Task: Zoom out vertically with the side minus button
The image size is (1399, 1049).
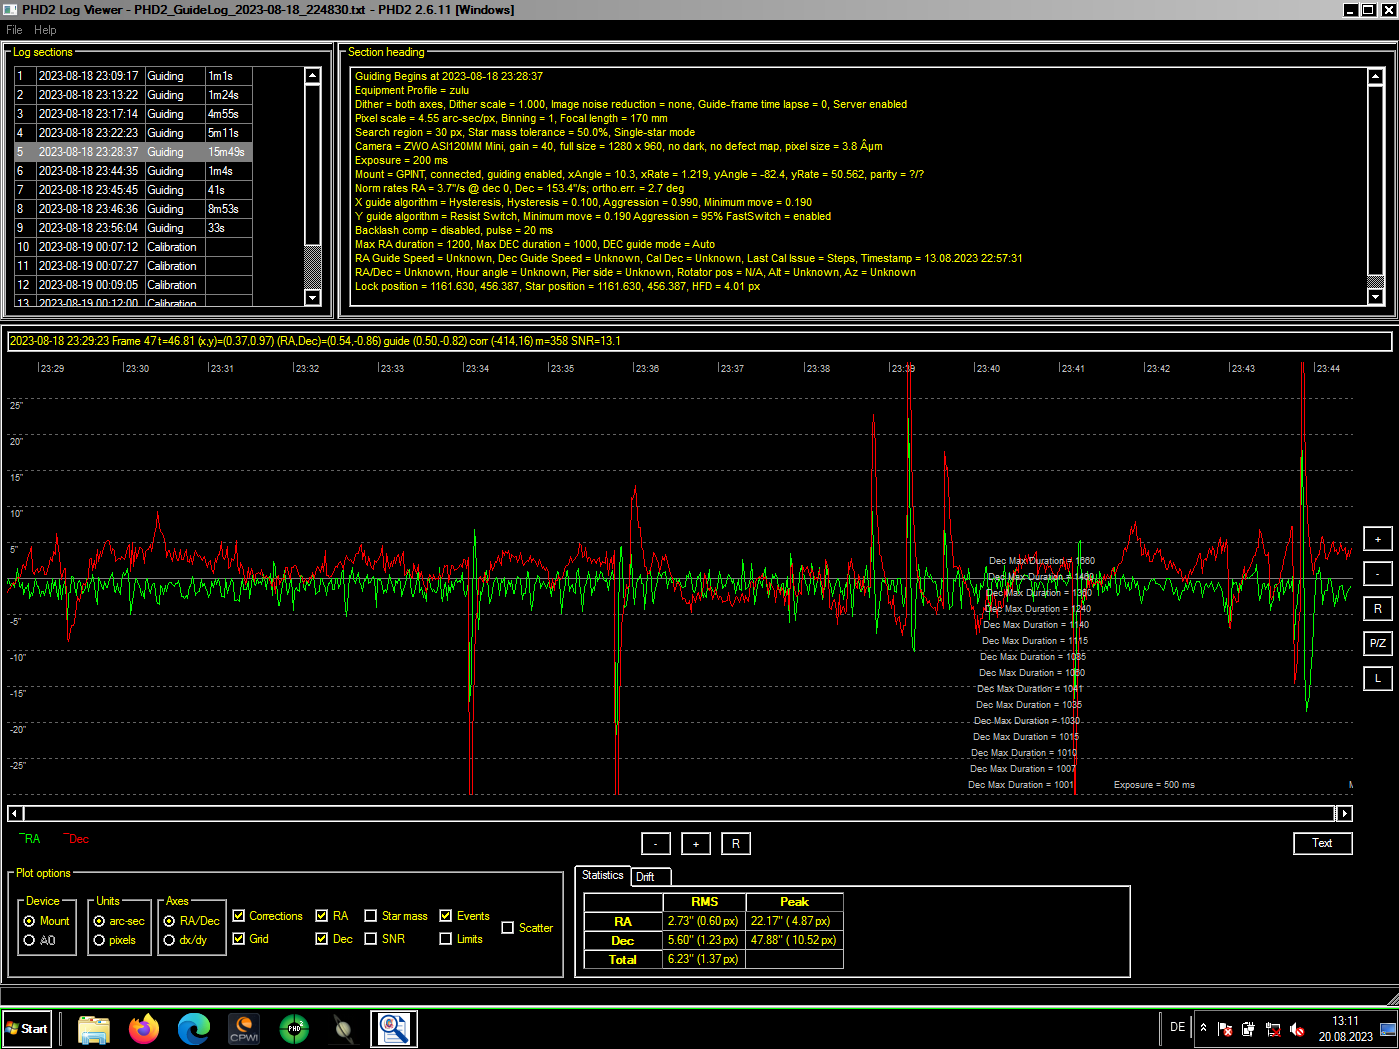Action: click(1378, 574)
